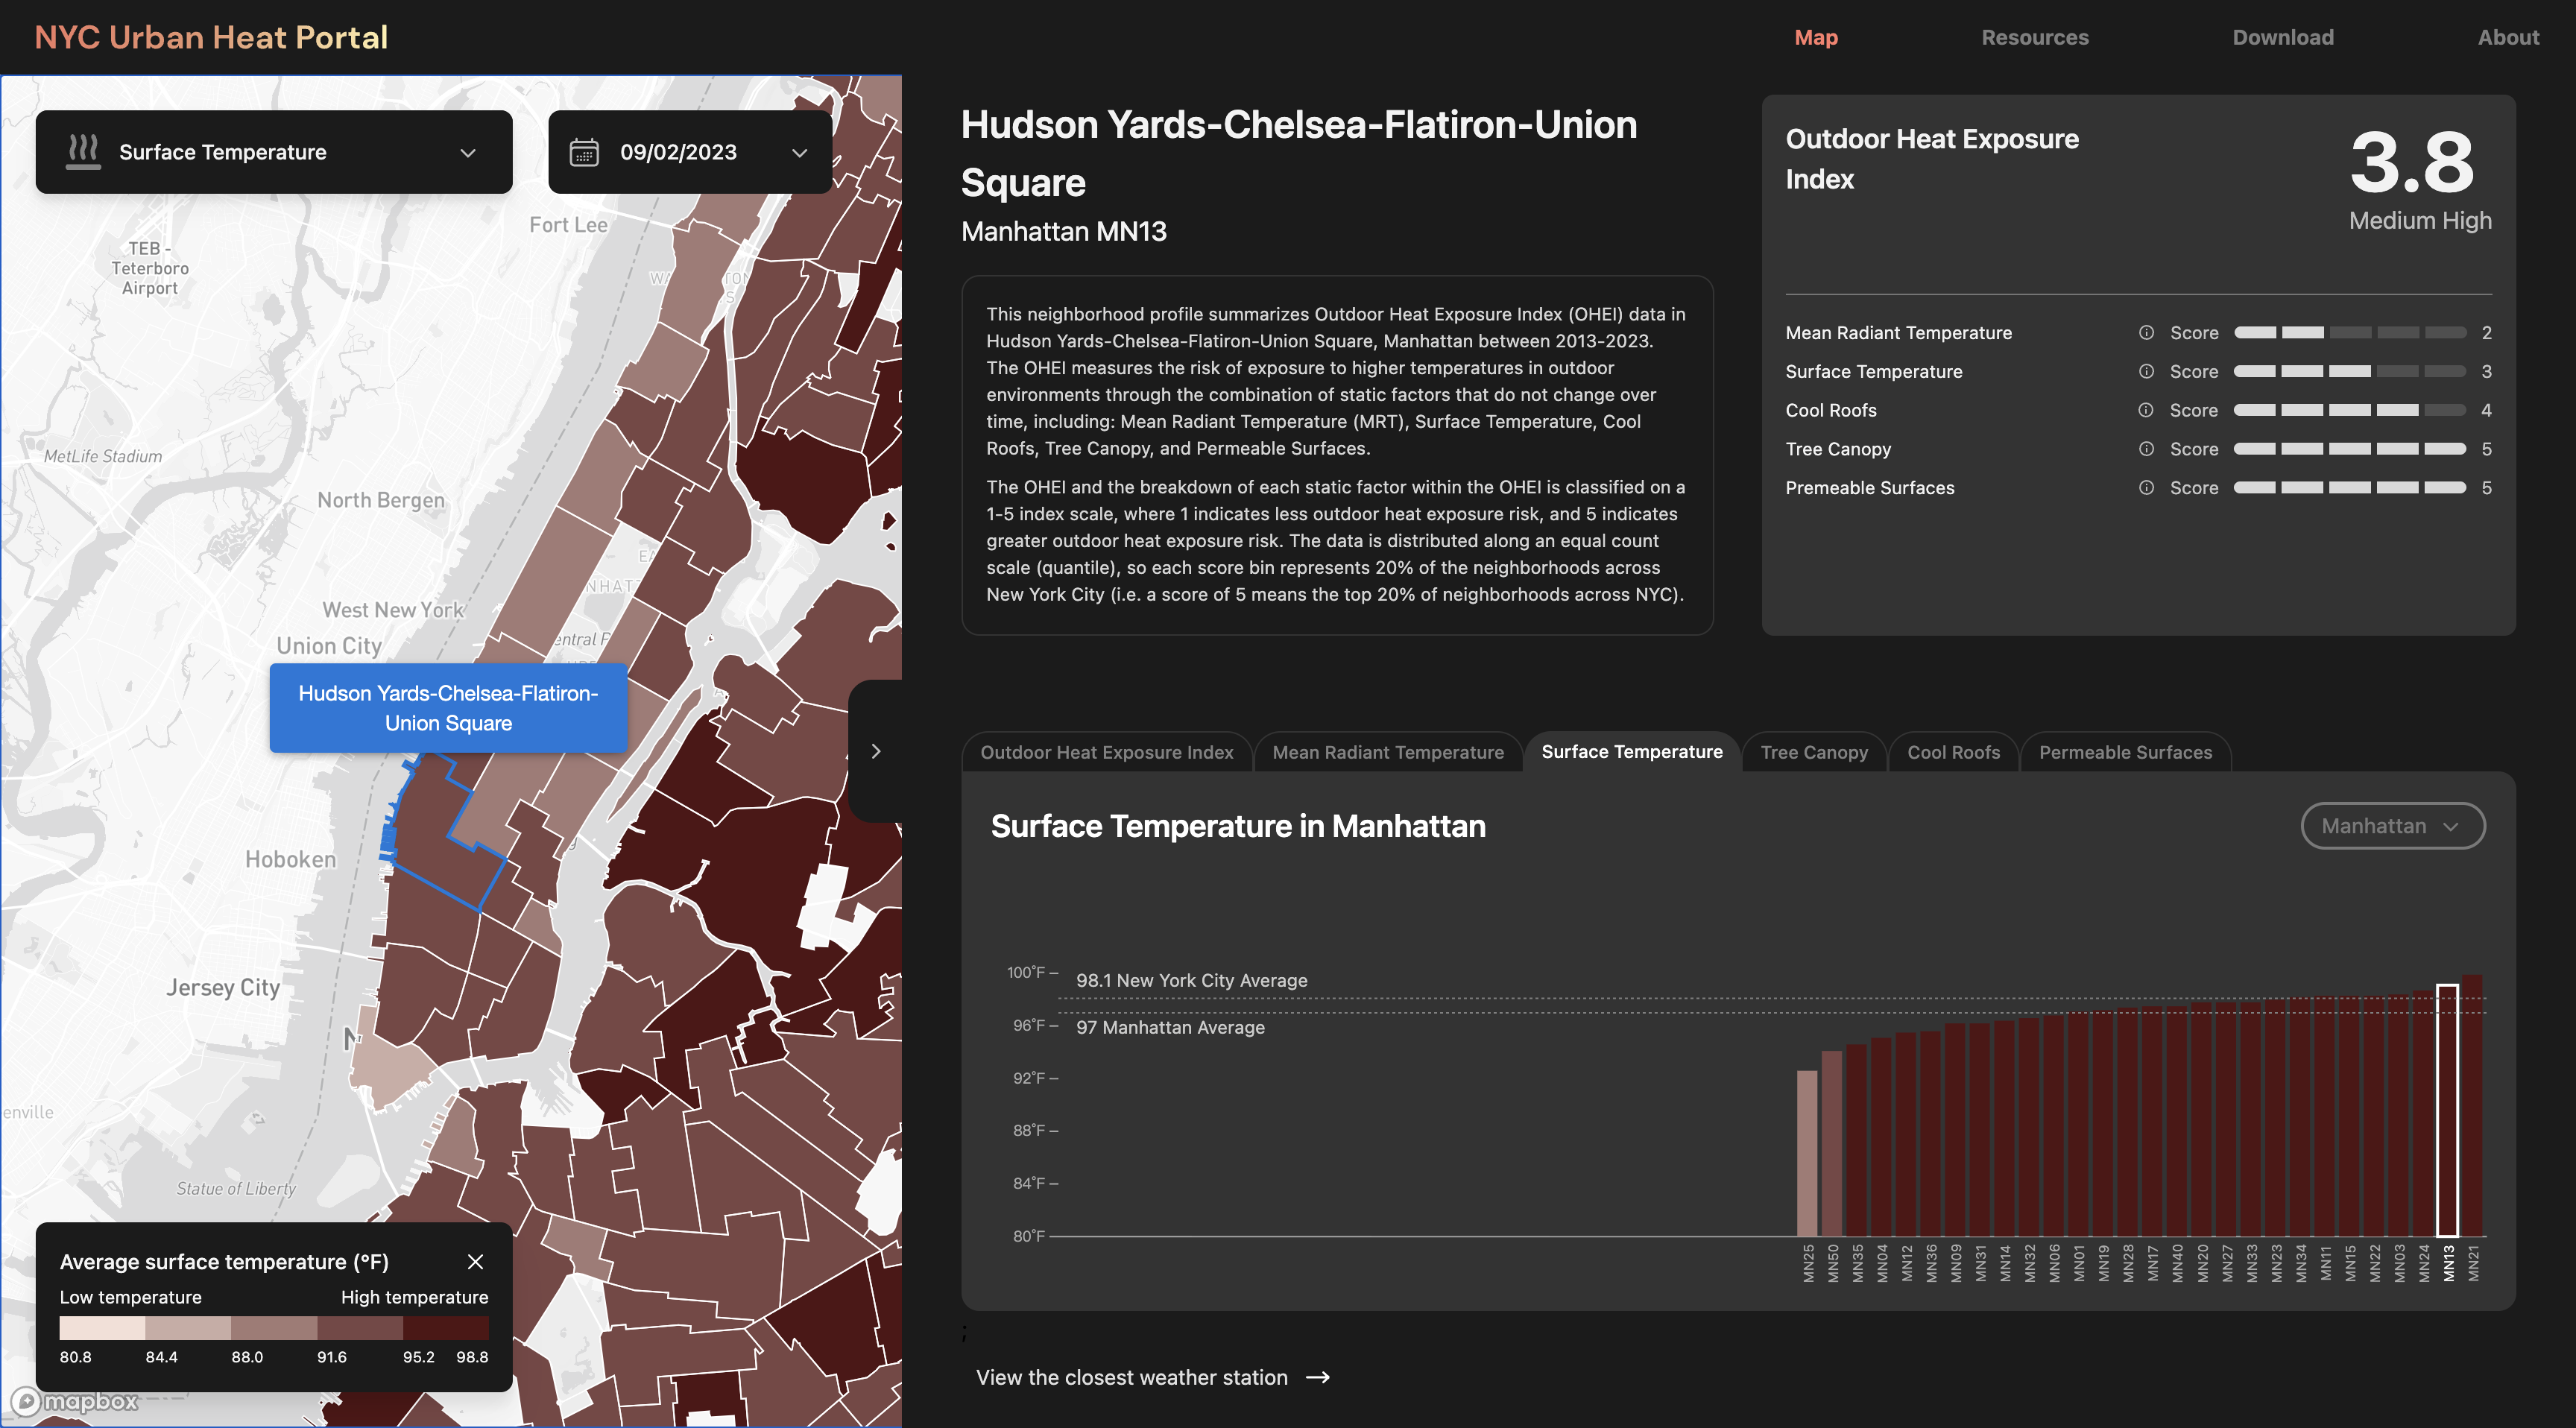Click info icon beside Tree Canopy score
2576x1428 pixels.
2146,449
